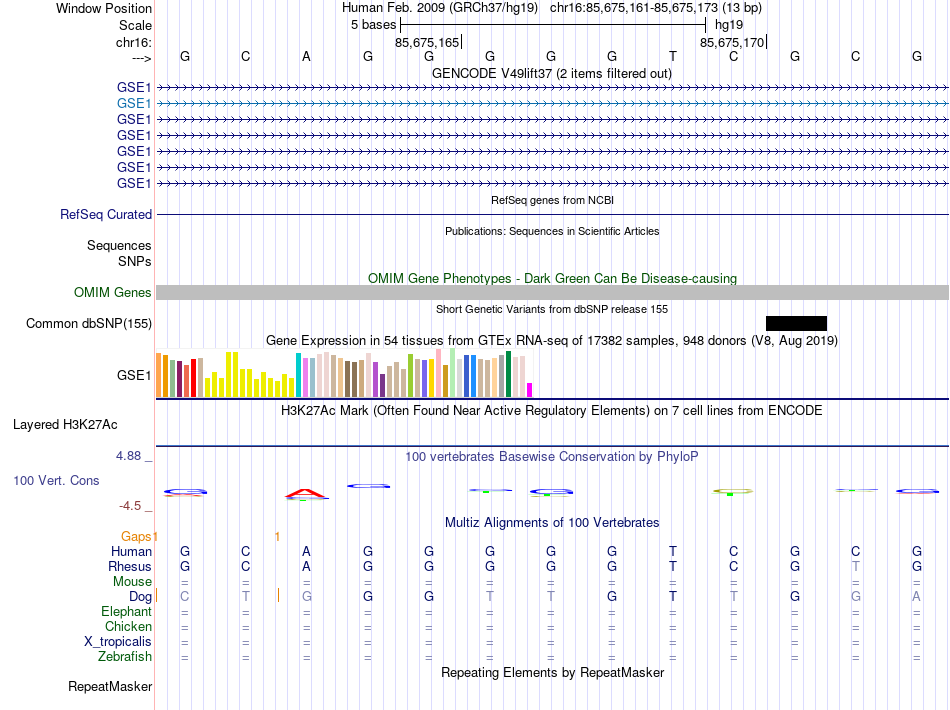Image resolution: width=950 pixels, height=710 pixels.
Task: Click the cyan bar in GTEx chart
Action: (x=298, y=375)
